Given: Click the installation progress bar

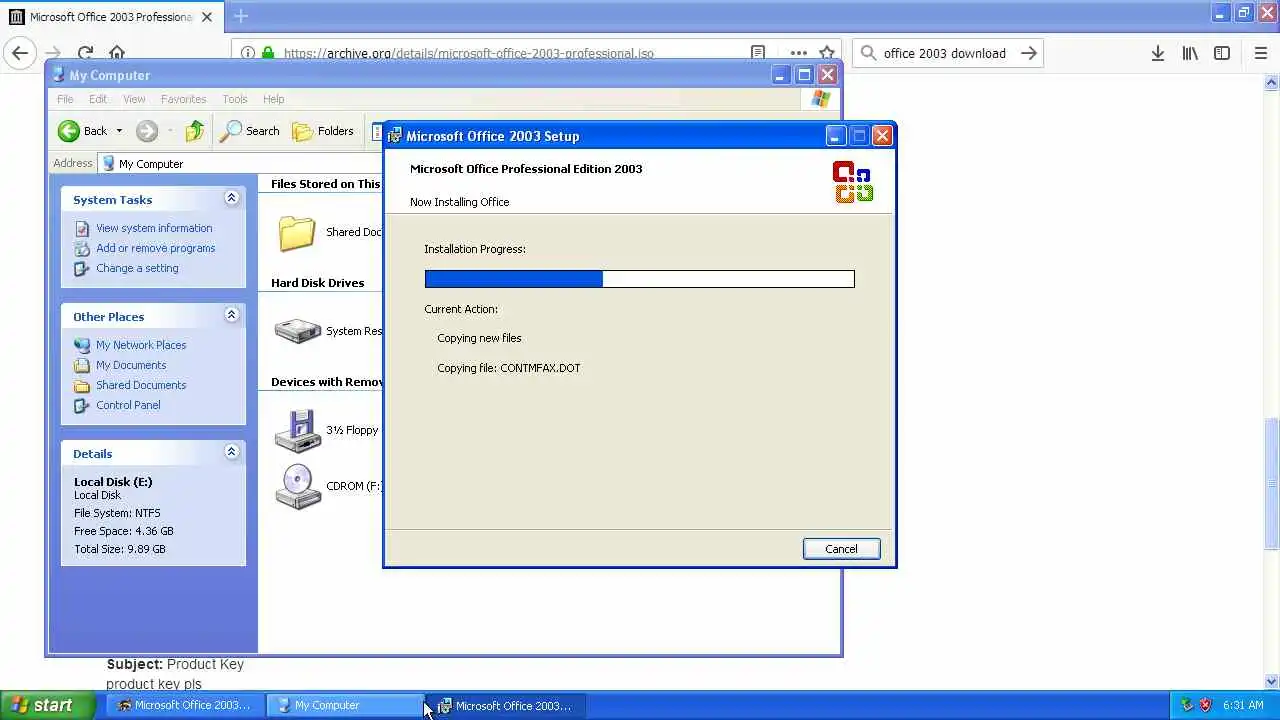Looking at the screenshot, I should [639, 279].
